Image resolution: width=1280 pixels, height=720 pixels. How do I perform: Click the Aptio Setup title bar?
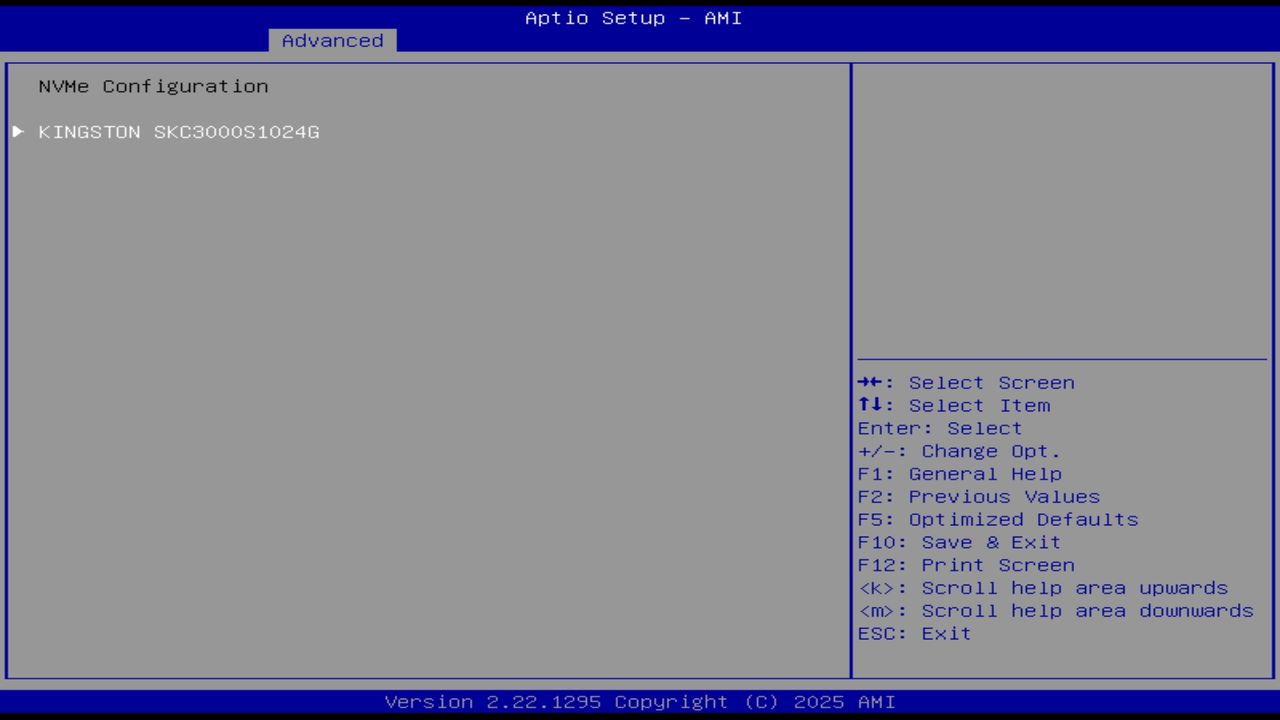tap(633, 17)
